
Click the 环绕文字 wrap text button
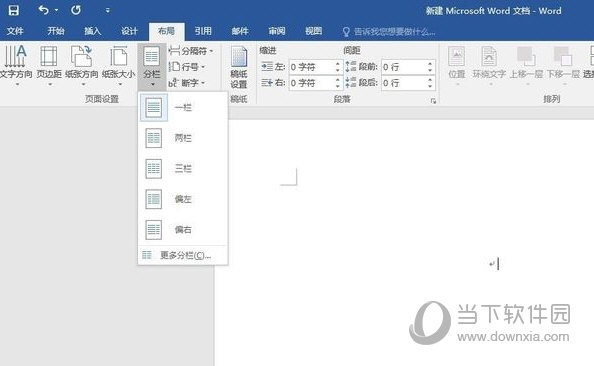(x=489, y=64)
